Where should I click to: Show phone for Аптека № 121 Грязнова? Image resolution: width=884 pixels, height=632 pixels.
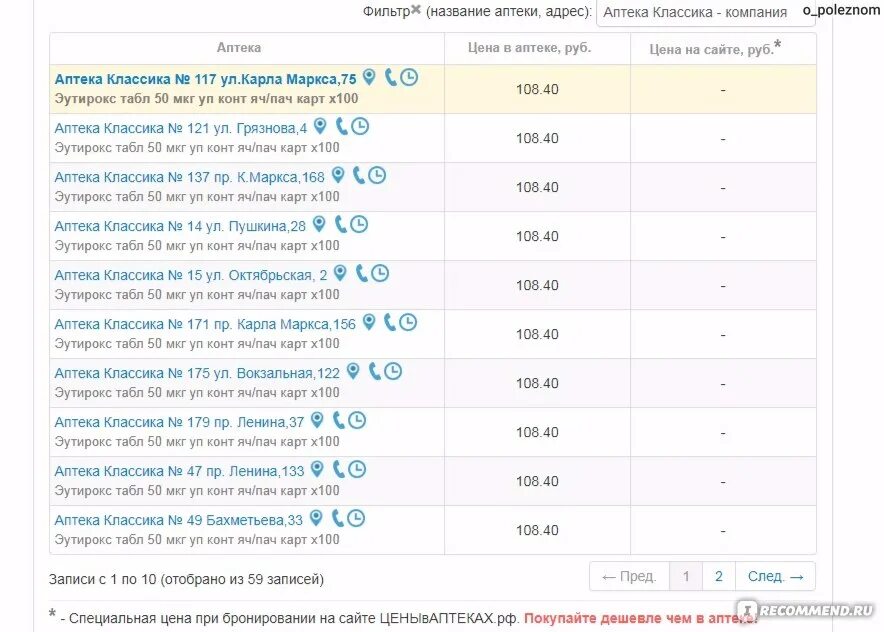pyautogui.click(x=341, y=126)
